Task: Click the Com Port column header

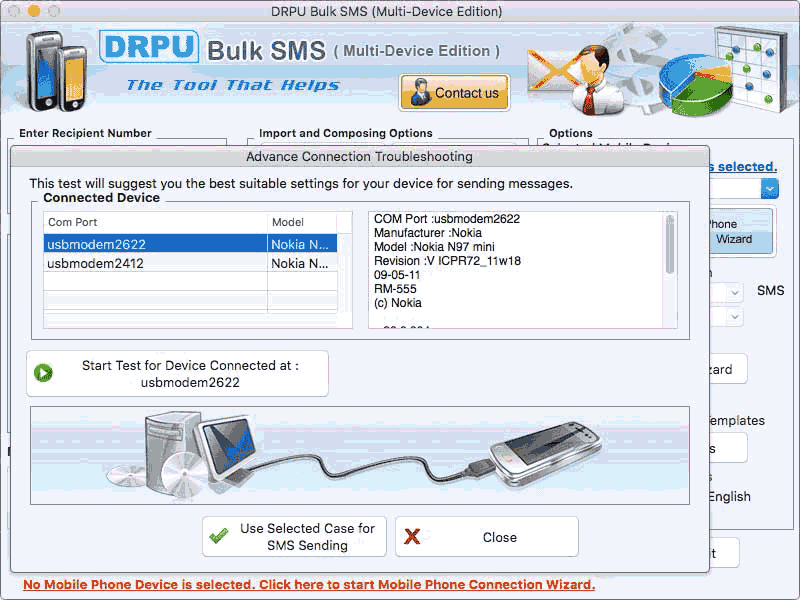Action: 70,222
